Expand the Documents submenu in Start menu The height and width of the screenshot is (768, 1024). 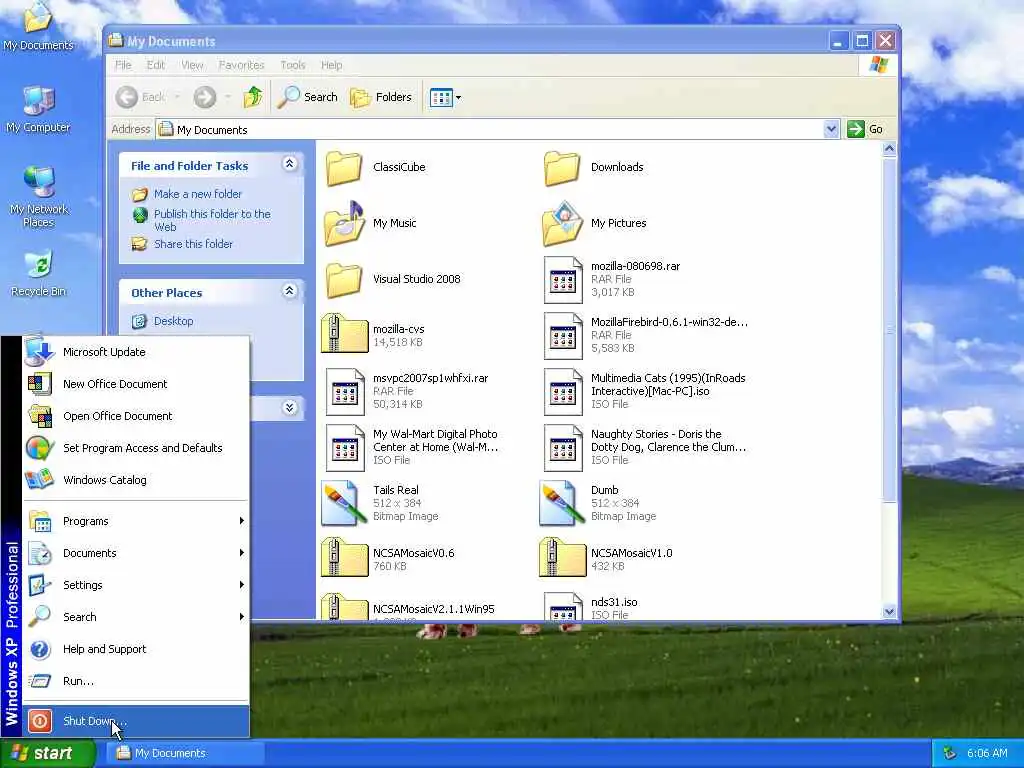pyautogui.click(x=136, y=553)
